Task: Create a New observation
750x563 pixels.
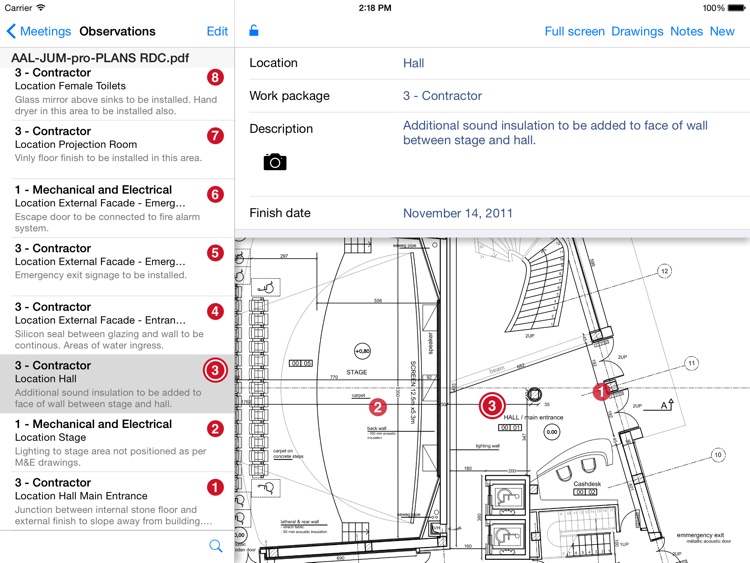Action: (x=722, y=31)
